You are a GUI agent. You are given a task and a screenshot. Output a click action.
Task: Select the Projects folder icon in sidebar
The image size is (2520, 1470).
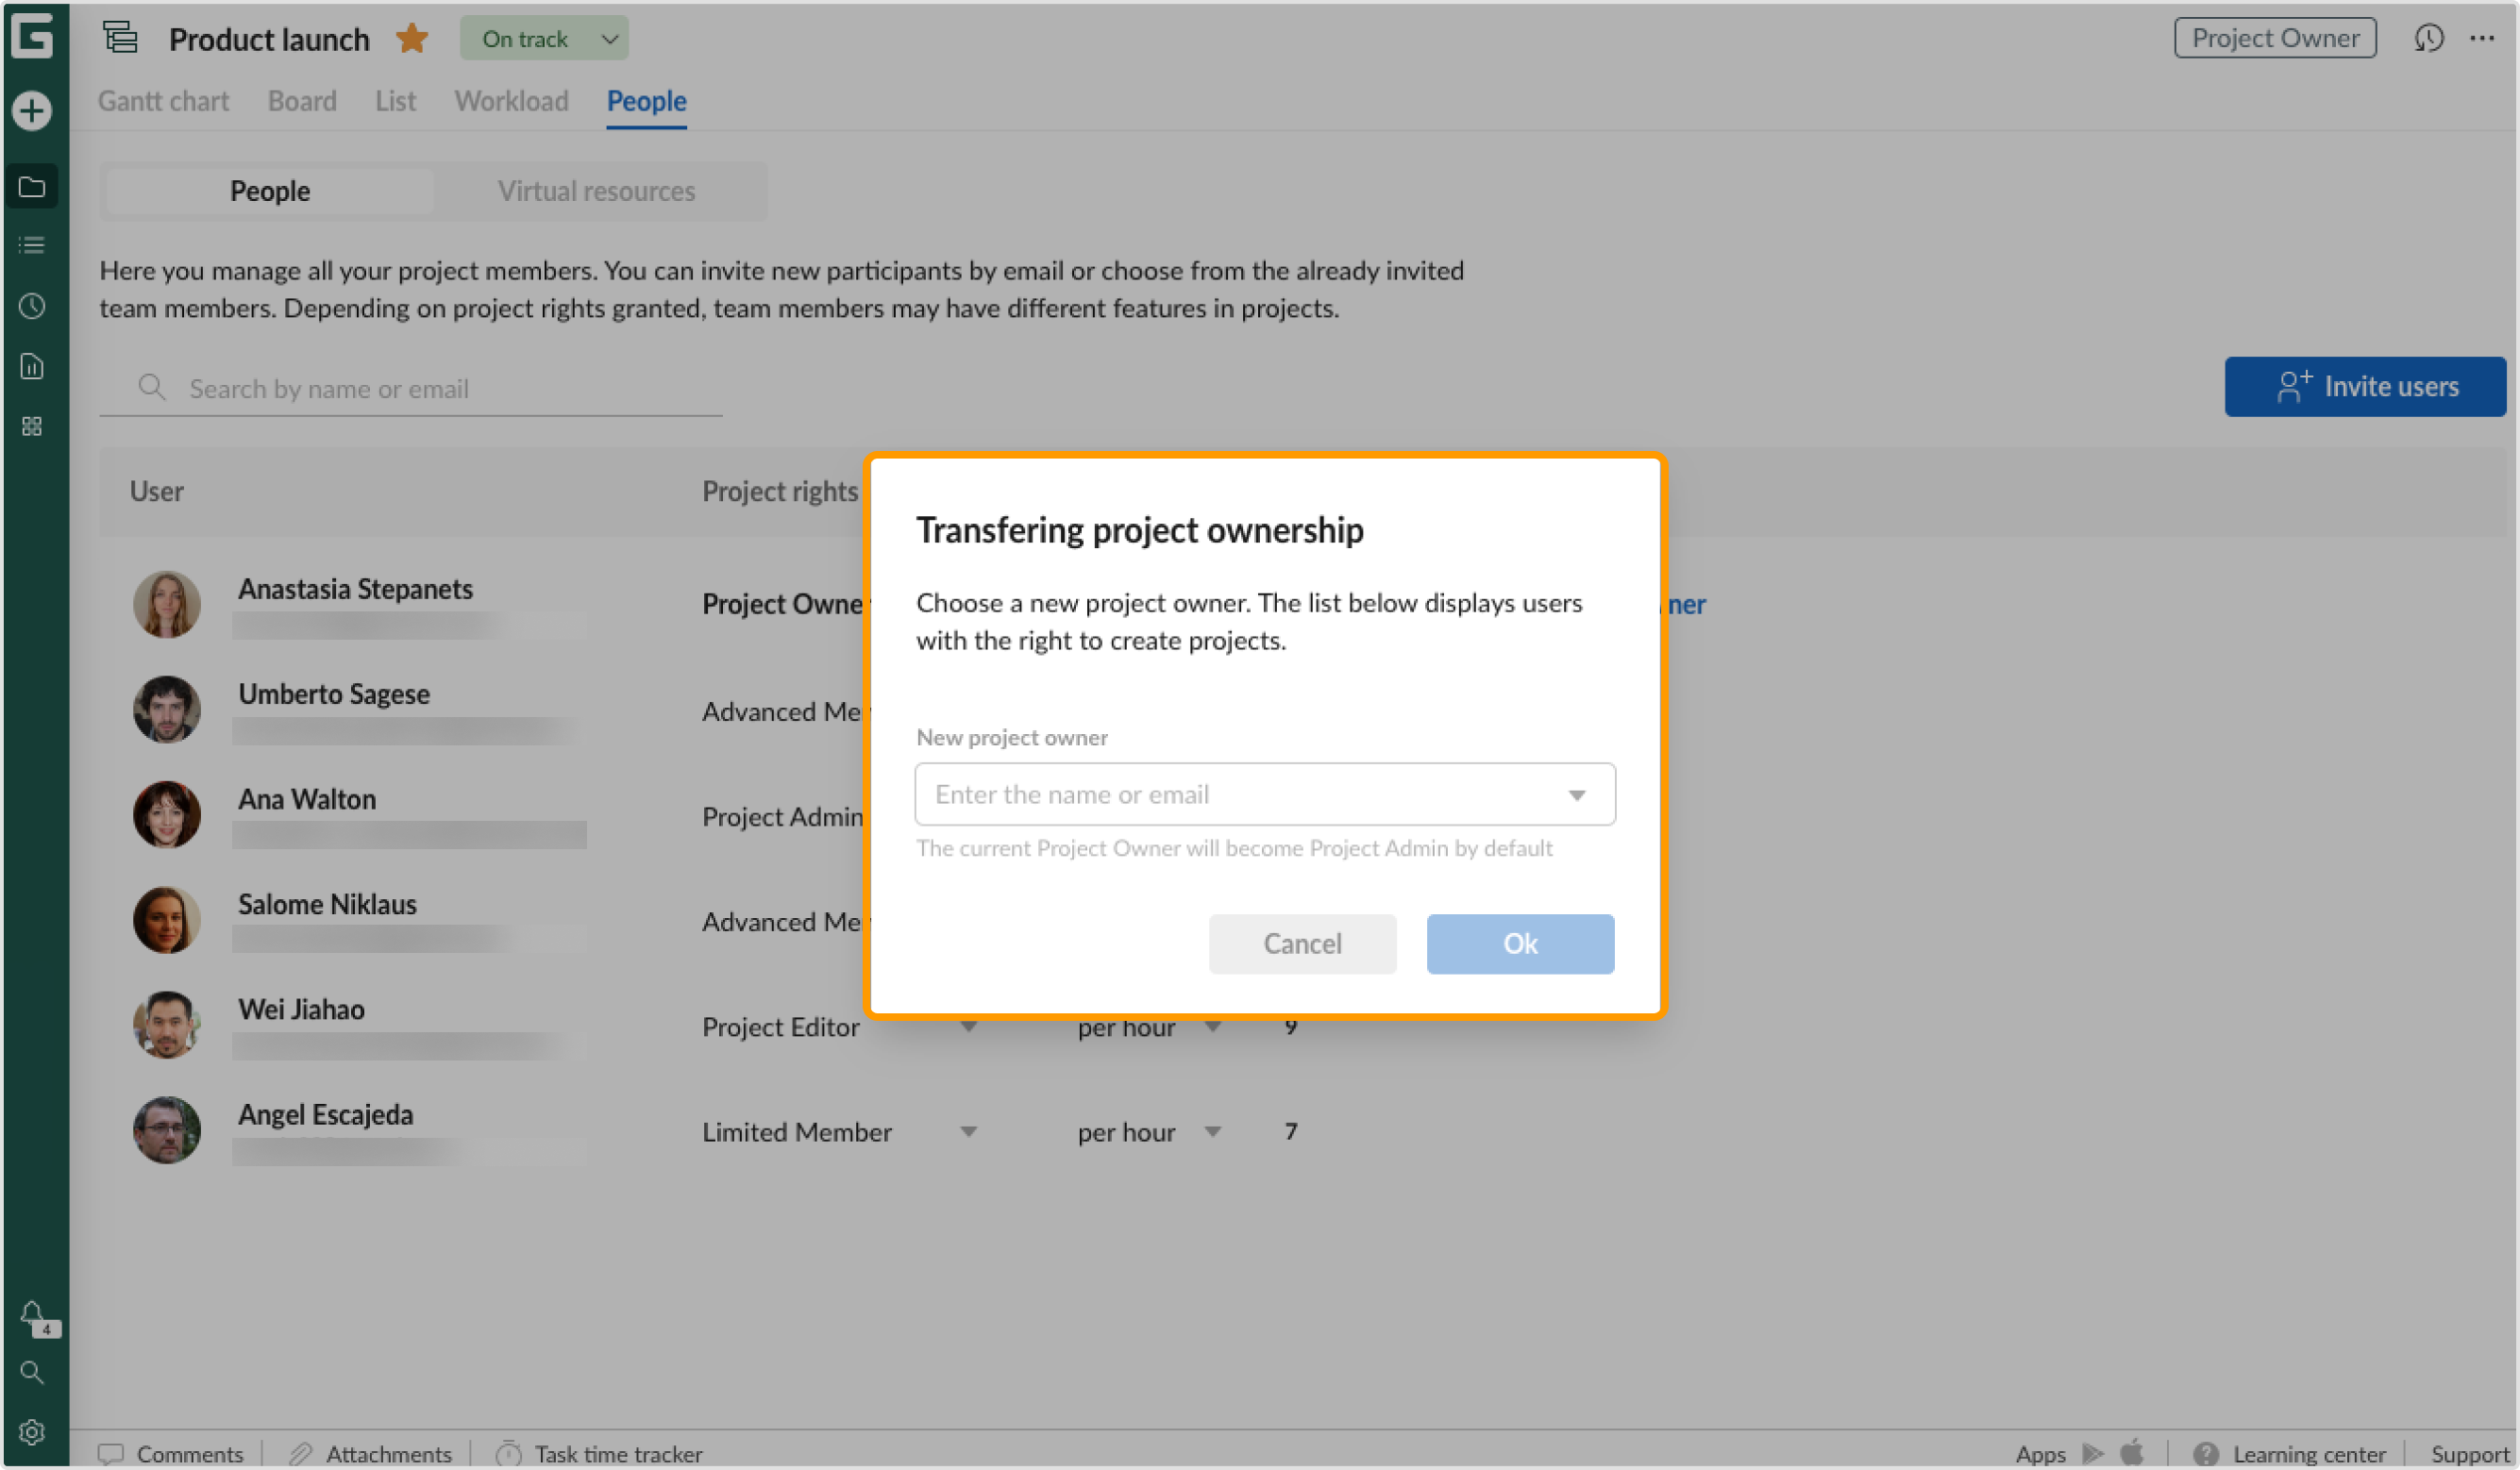pos(31,185)
